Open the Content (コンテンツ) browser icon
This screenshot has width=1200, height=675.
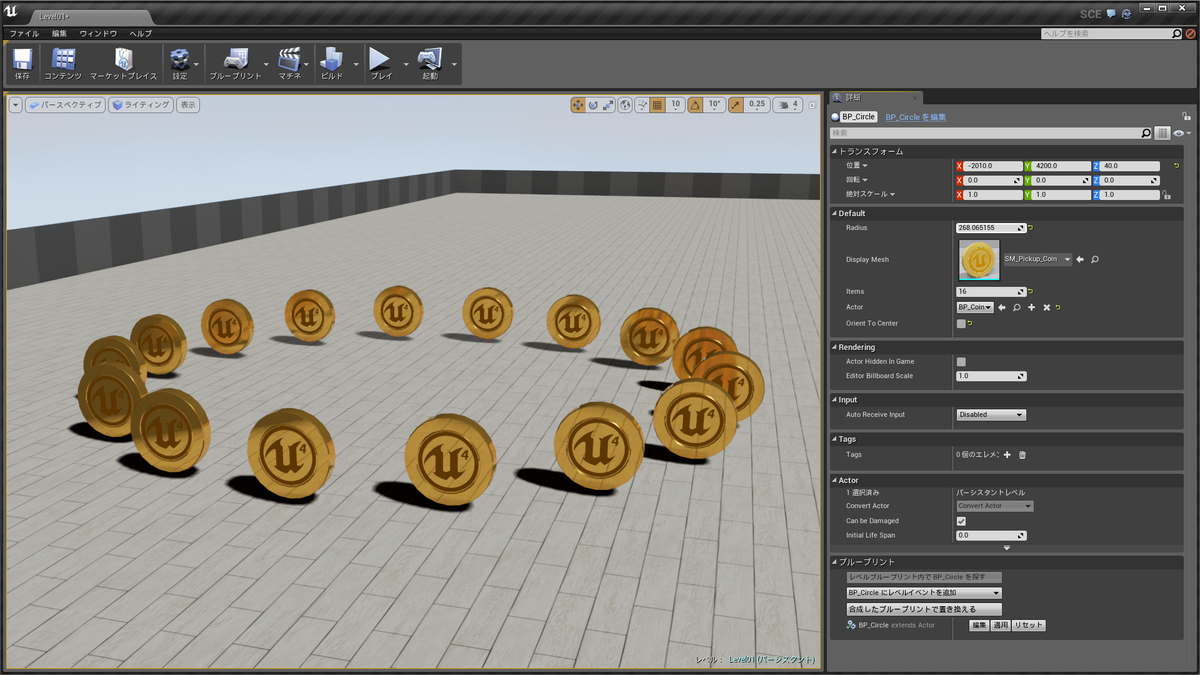[x=63, y=63]
